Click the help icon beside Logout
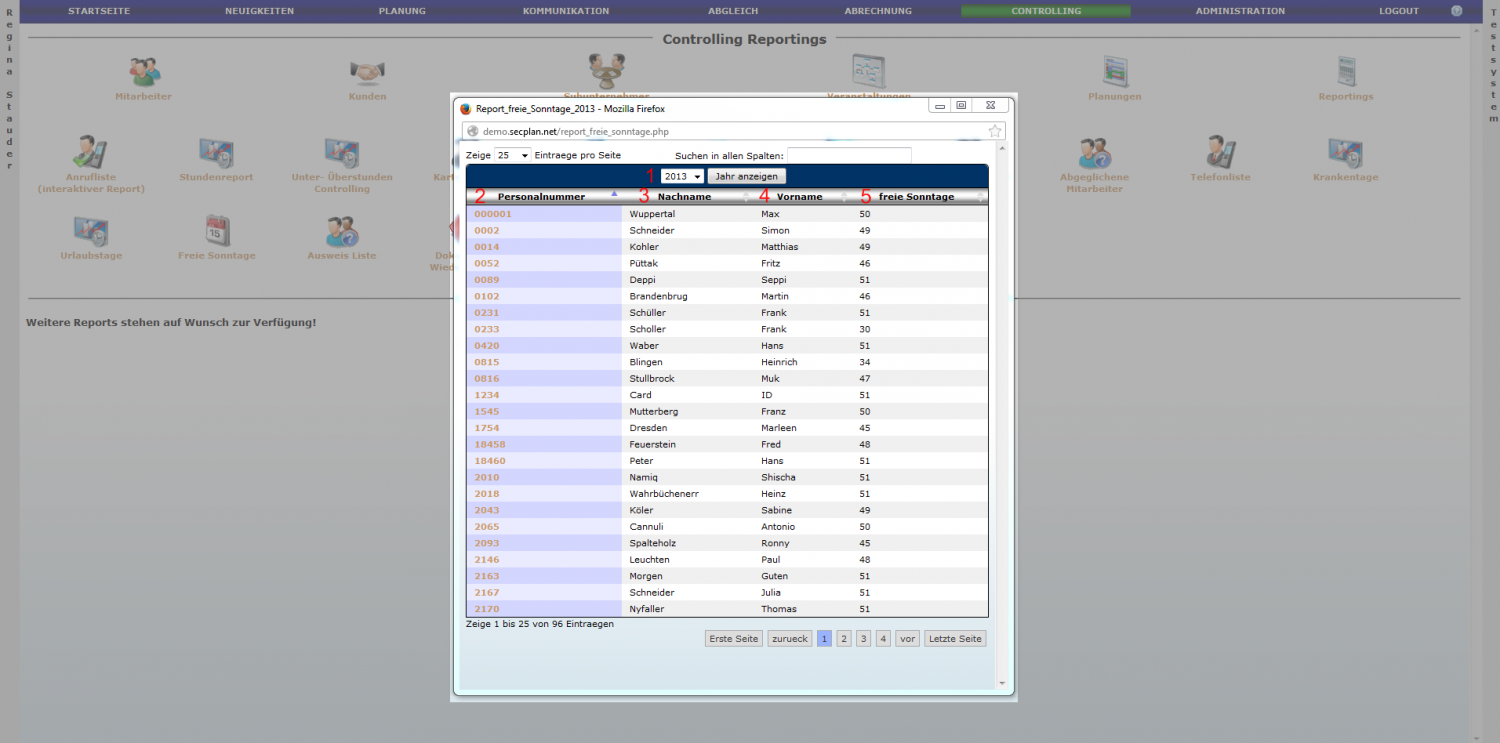 pyautogui.click(x=1456, y=11)
